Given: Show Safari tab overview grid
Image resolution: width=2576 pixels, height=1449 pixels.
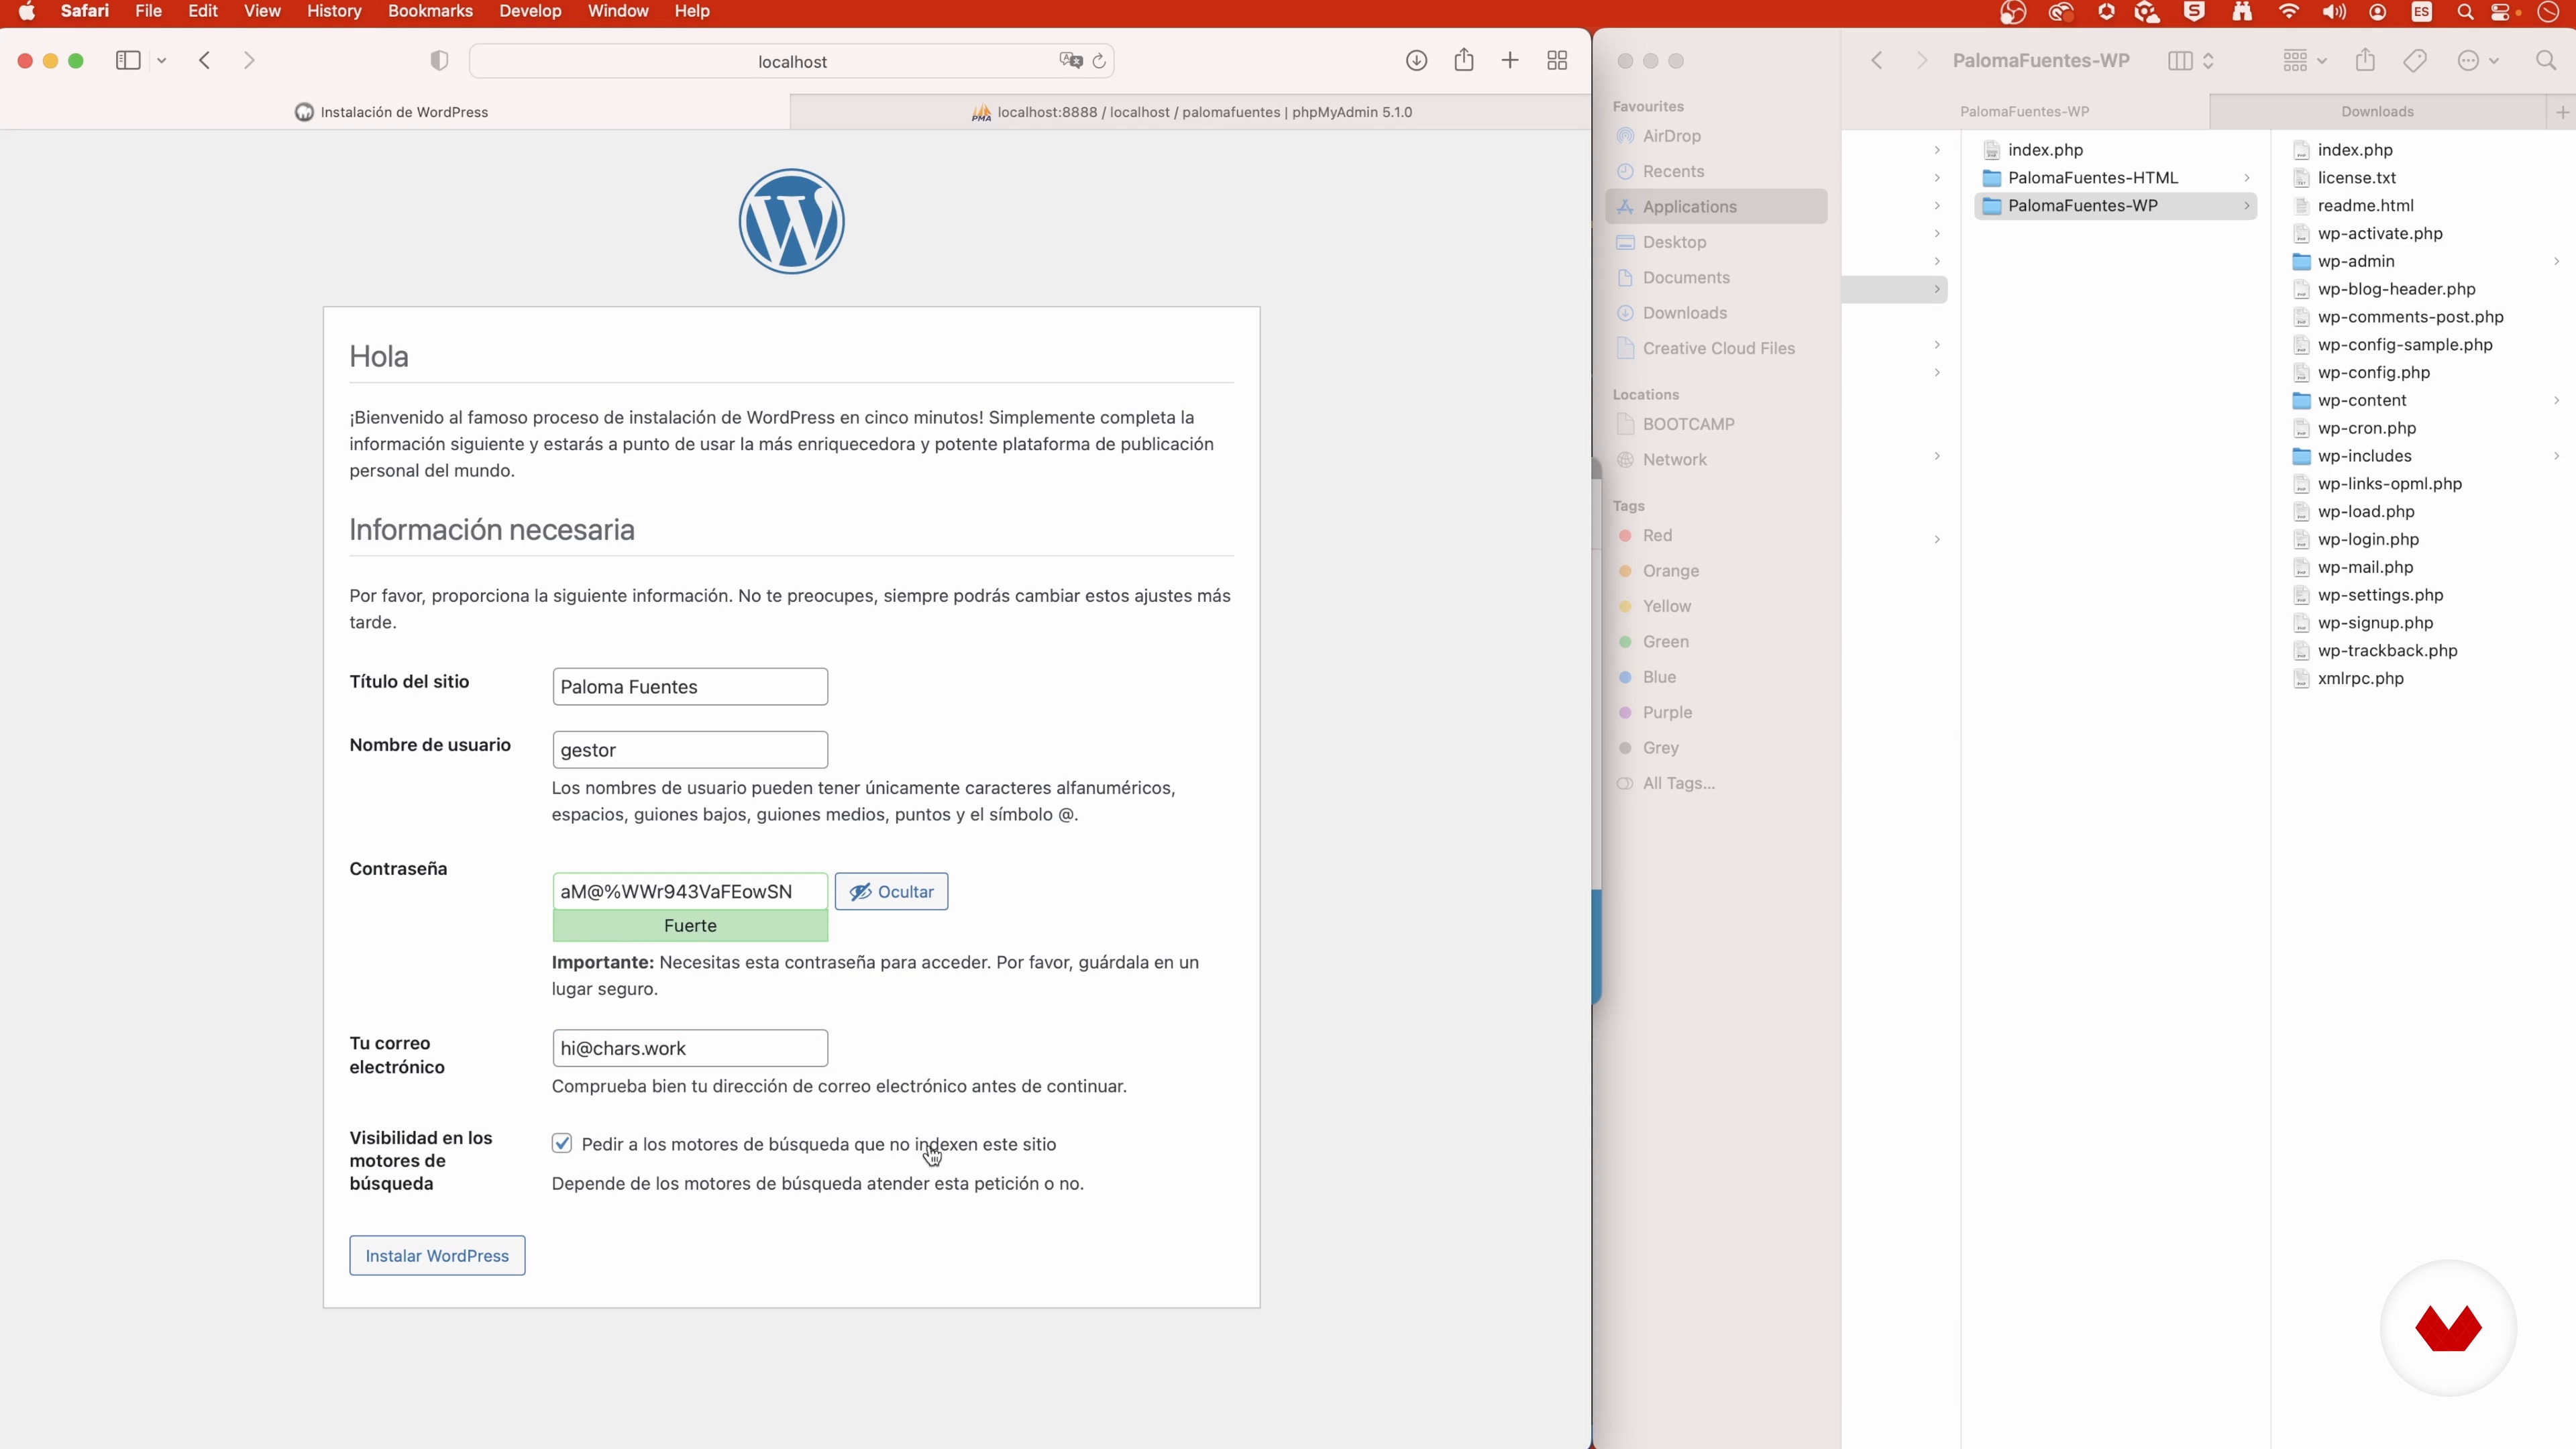Looking at the screenshot, I should coord(1557,61).
